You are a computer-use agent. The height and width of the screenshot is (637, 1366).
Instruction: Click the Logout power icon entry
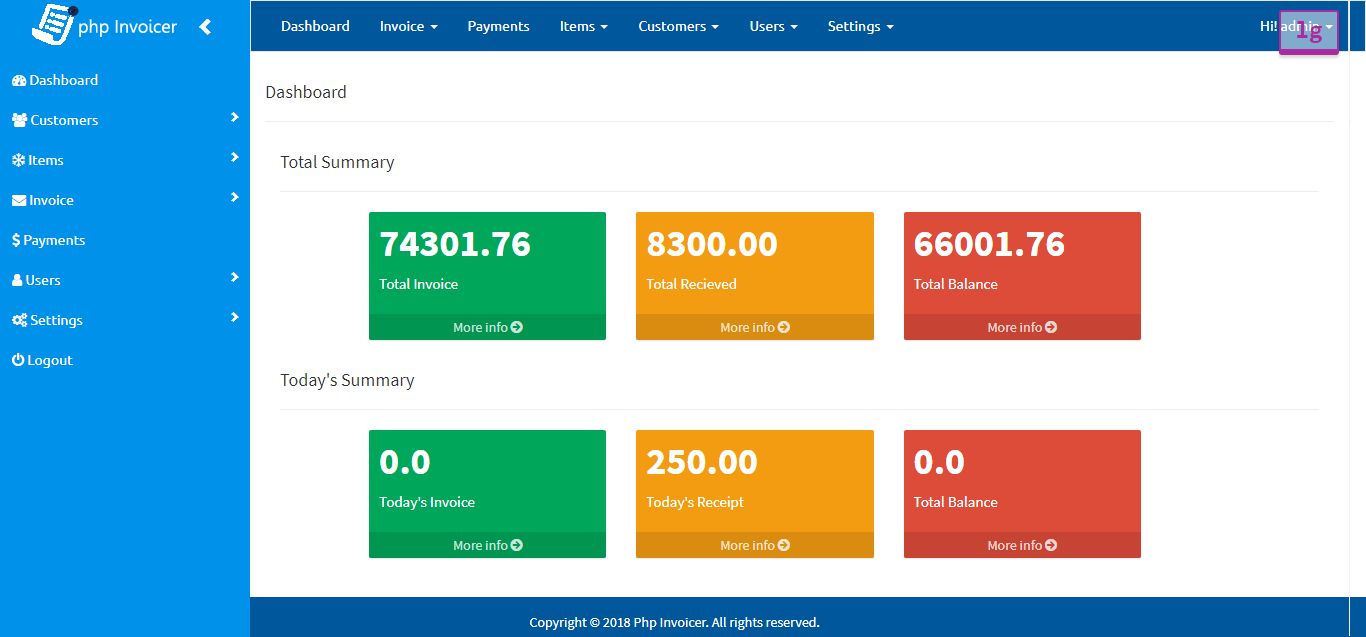tap(42, 360)
